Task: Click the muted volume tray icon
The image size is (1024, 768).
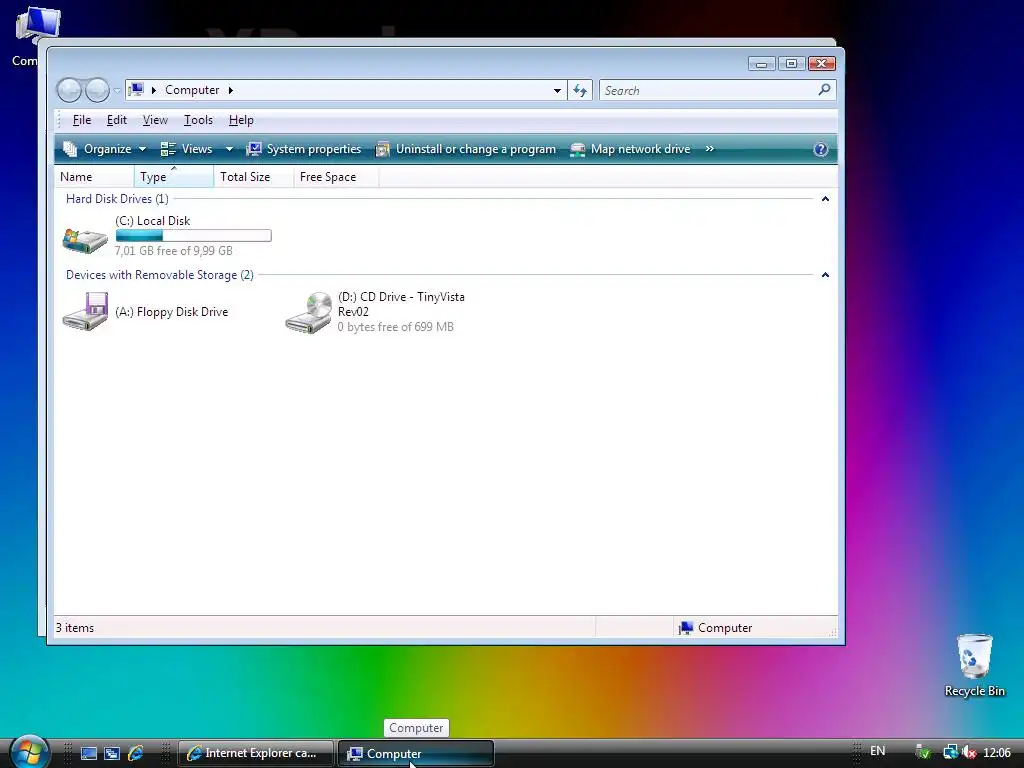Action: pyautogui.click(x=970, y=753)
